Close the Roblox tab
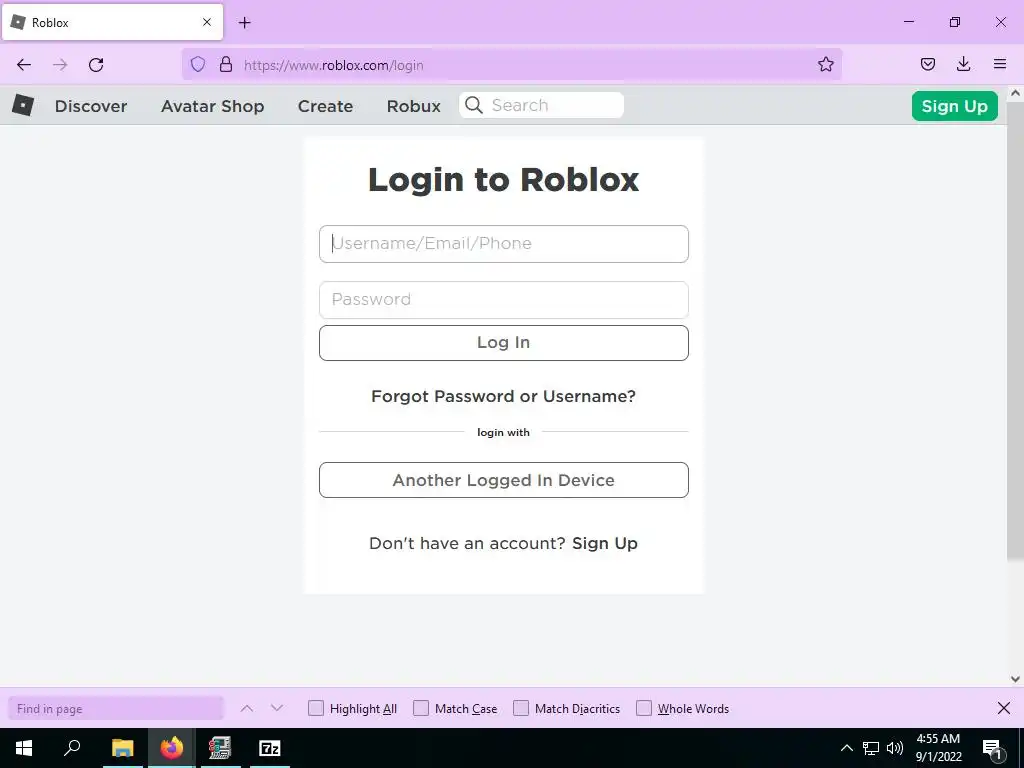The height and width of the screenshot is (768, 1024). coord(207,22)
